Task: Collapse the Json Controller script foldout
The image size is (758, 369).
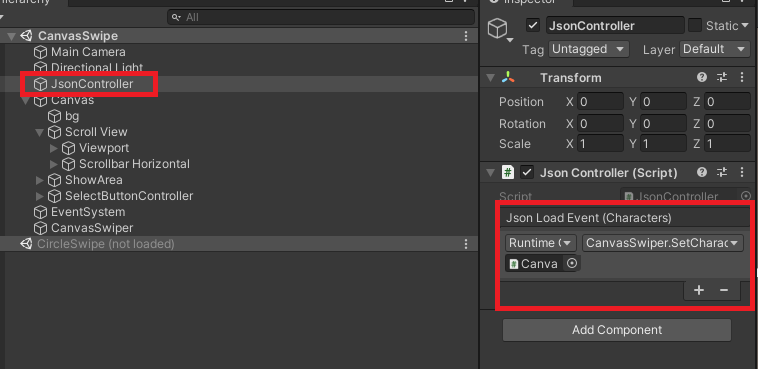Action: pyautogui.click(x=491, y=172)
